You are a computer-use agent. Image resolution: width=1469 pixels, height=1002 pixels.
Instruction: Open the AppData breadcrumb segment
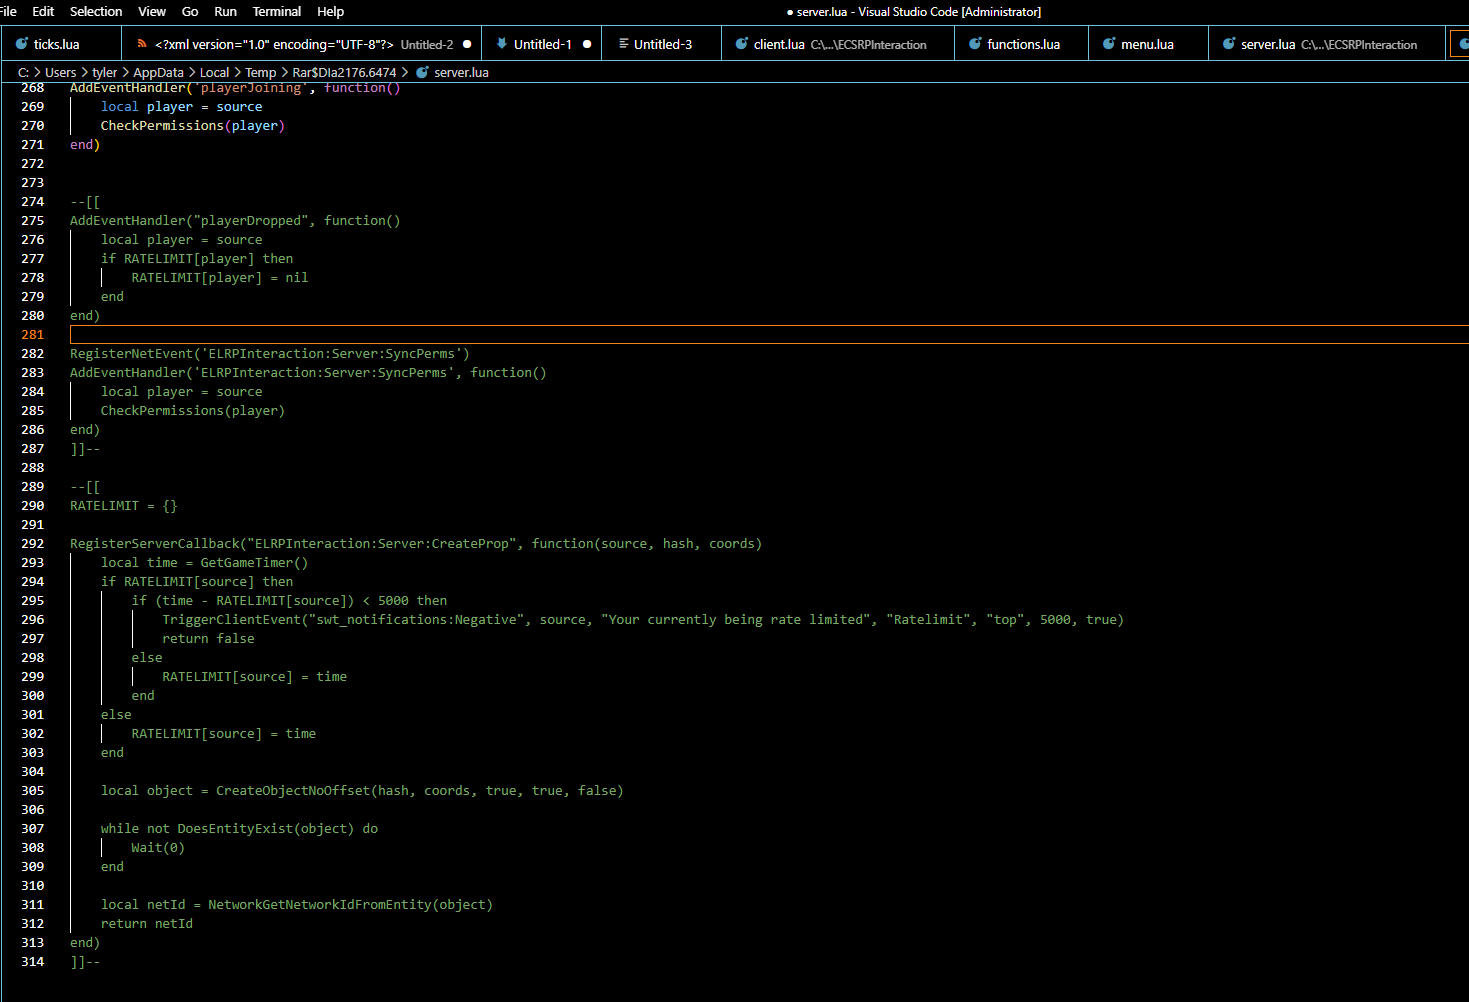(x=158, y=72)
